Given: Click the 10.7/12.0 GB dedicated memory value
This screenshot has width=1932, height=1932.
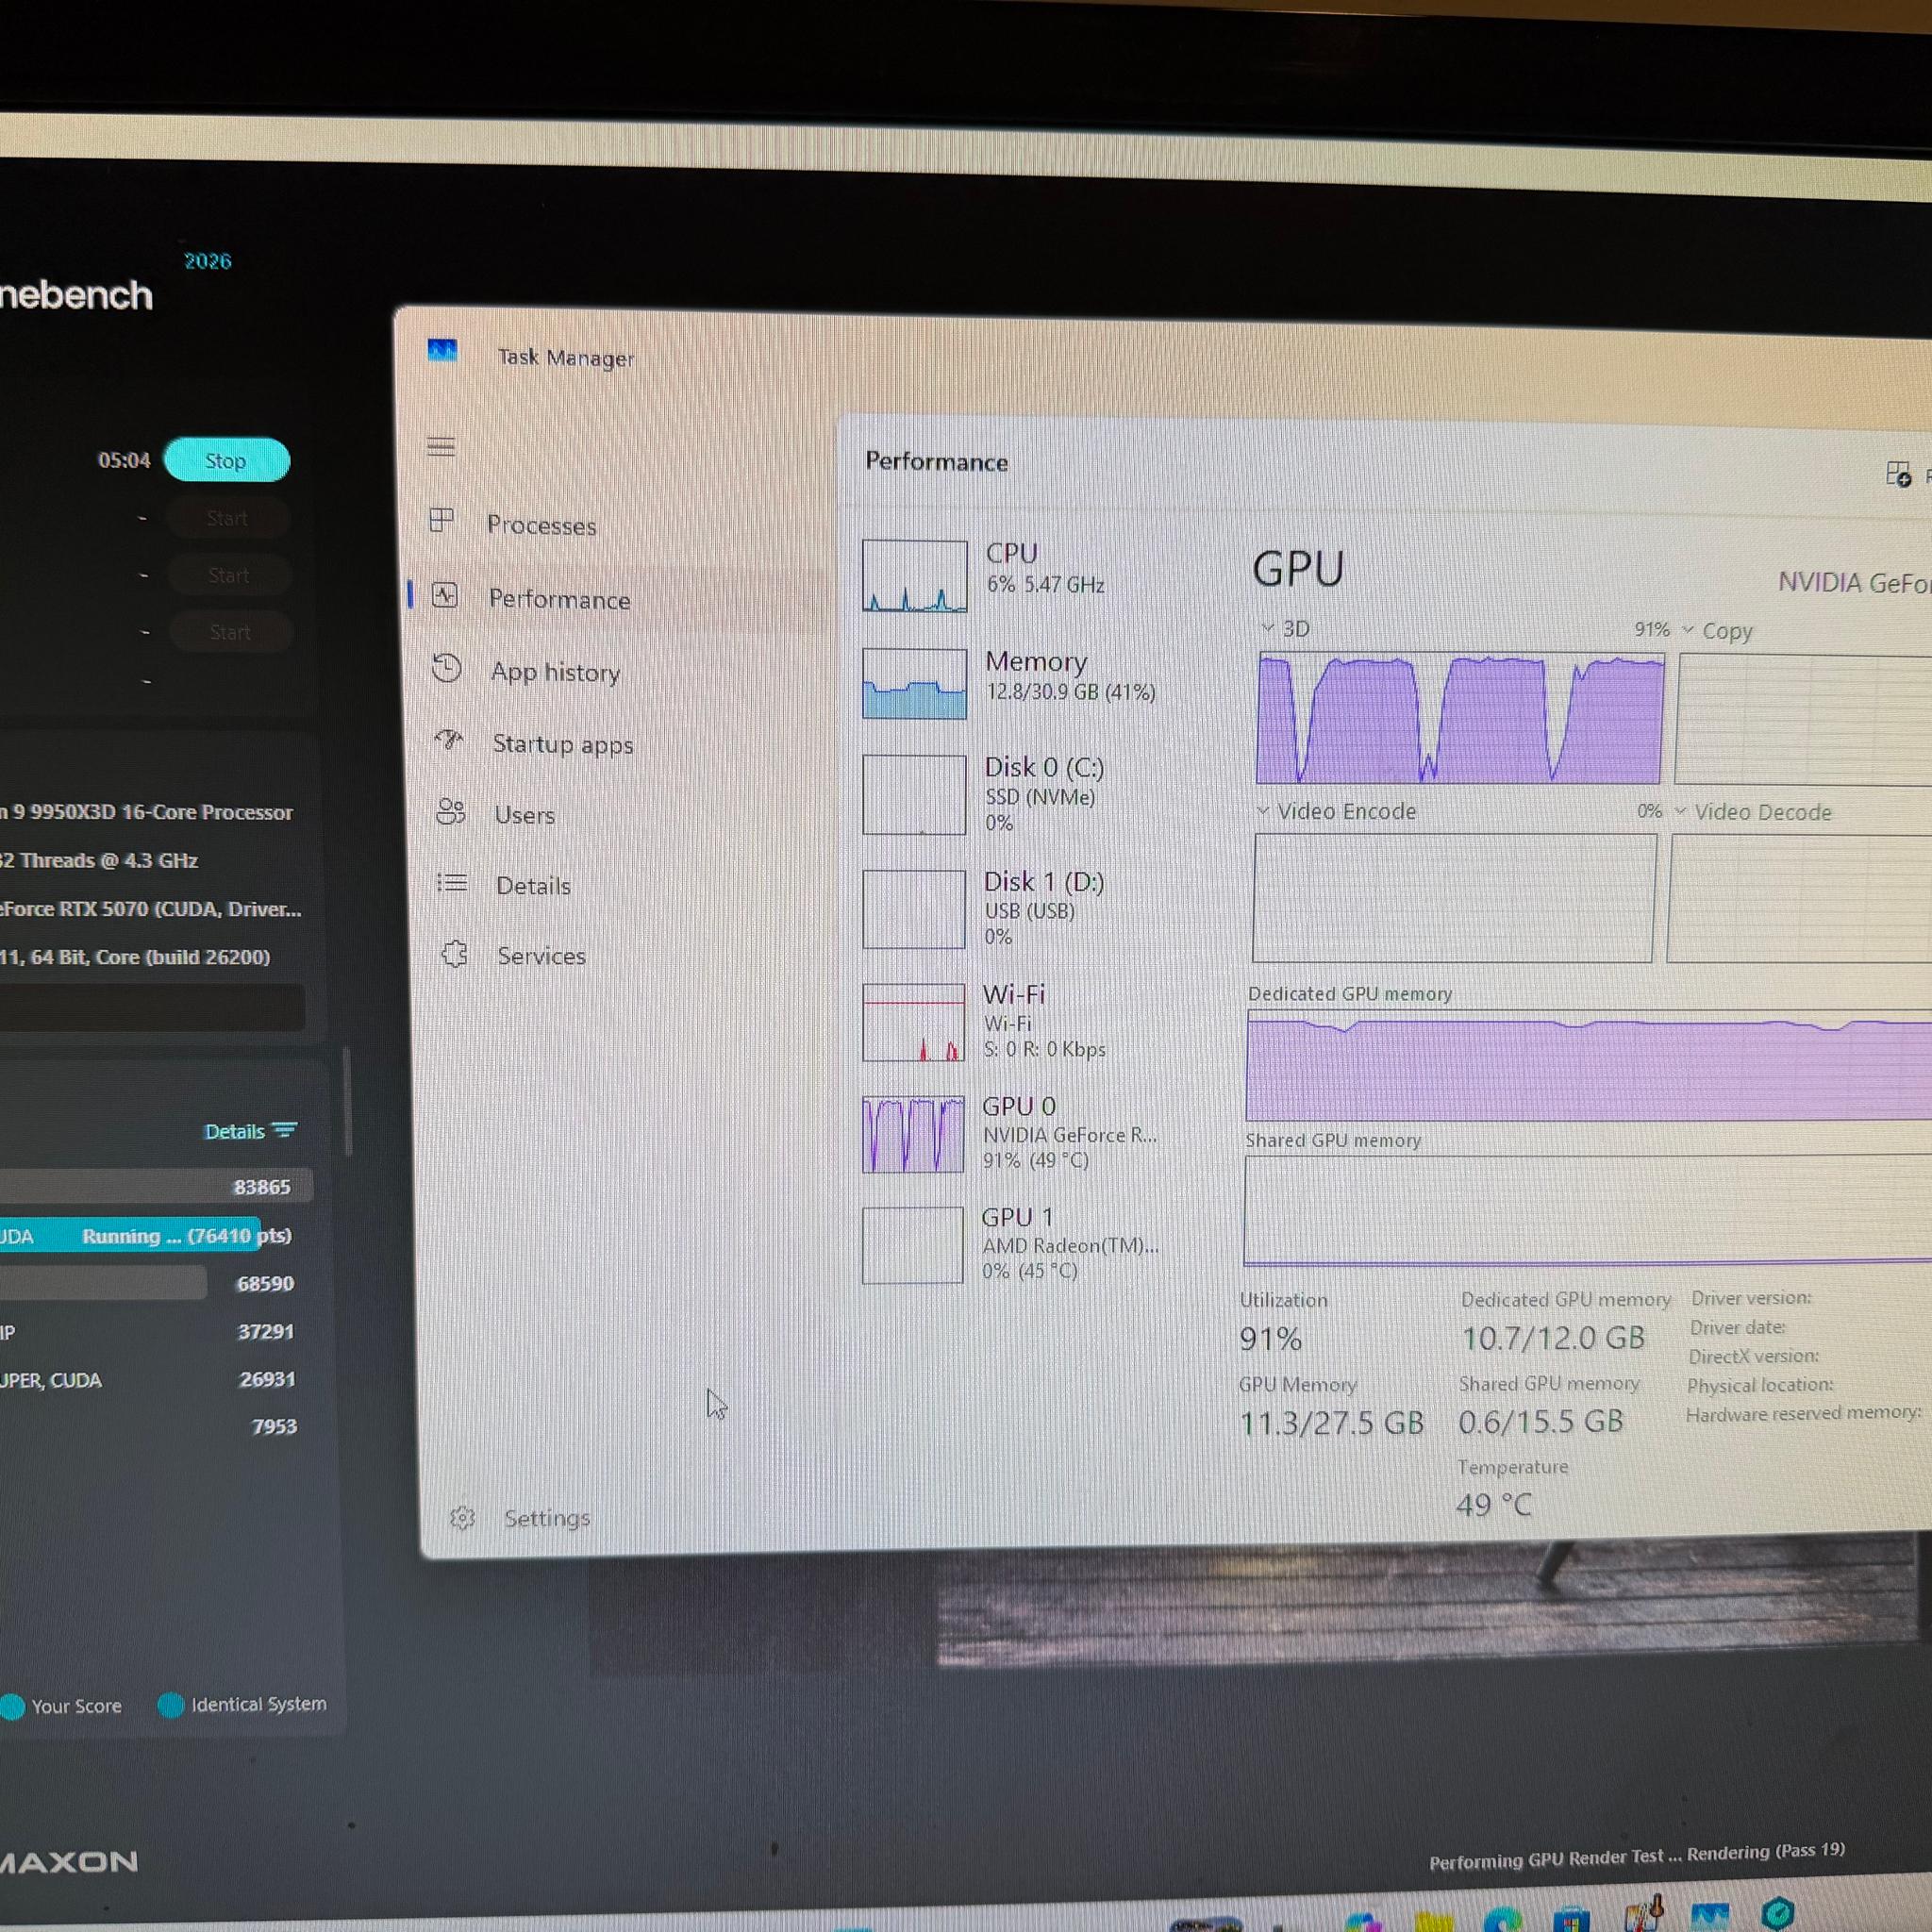Looking at the screenshot, I should click(x=1553, y=1338).
